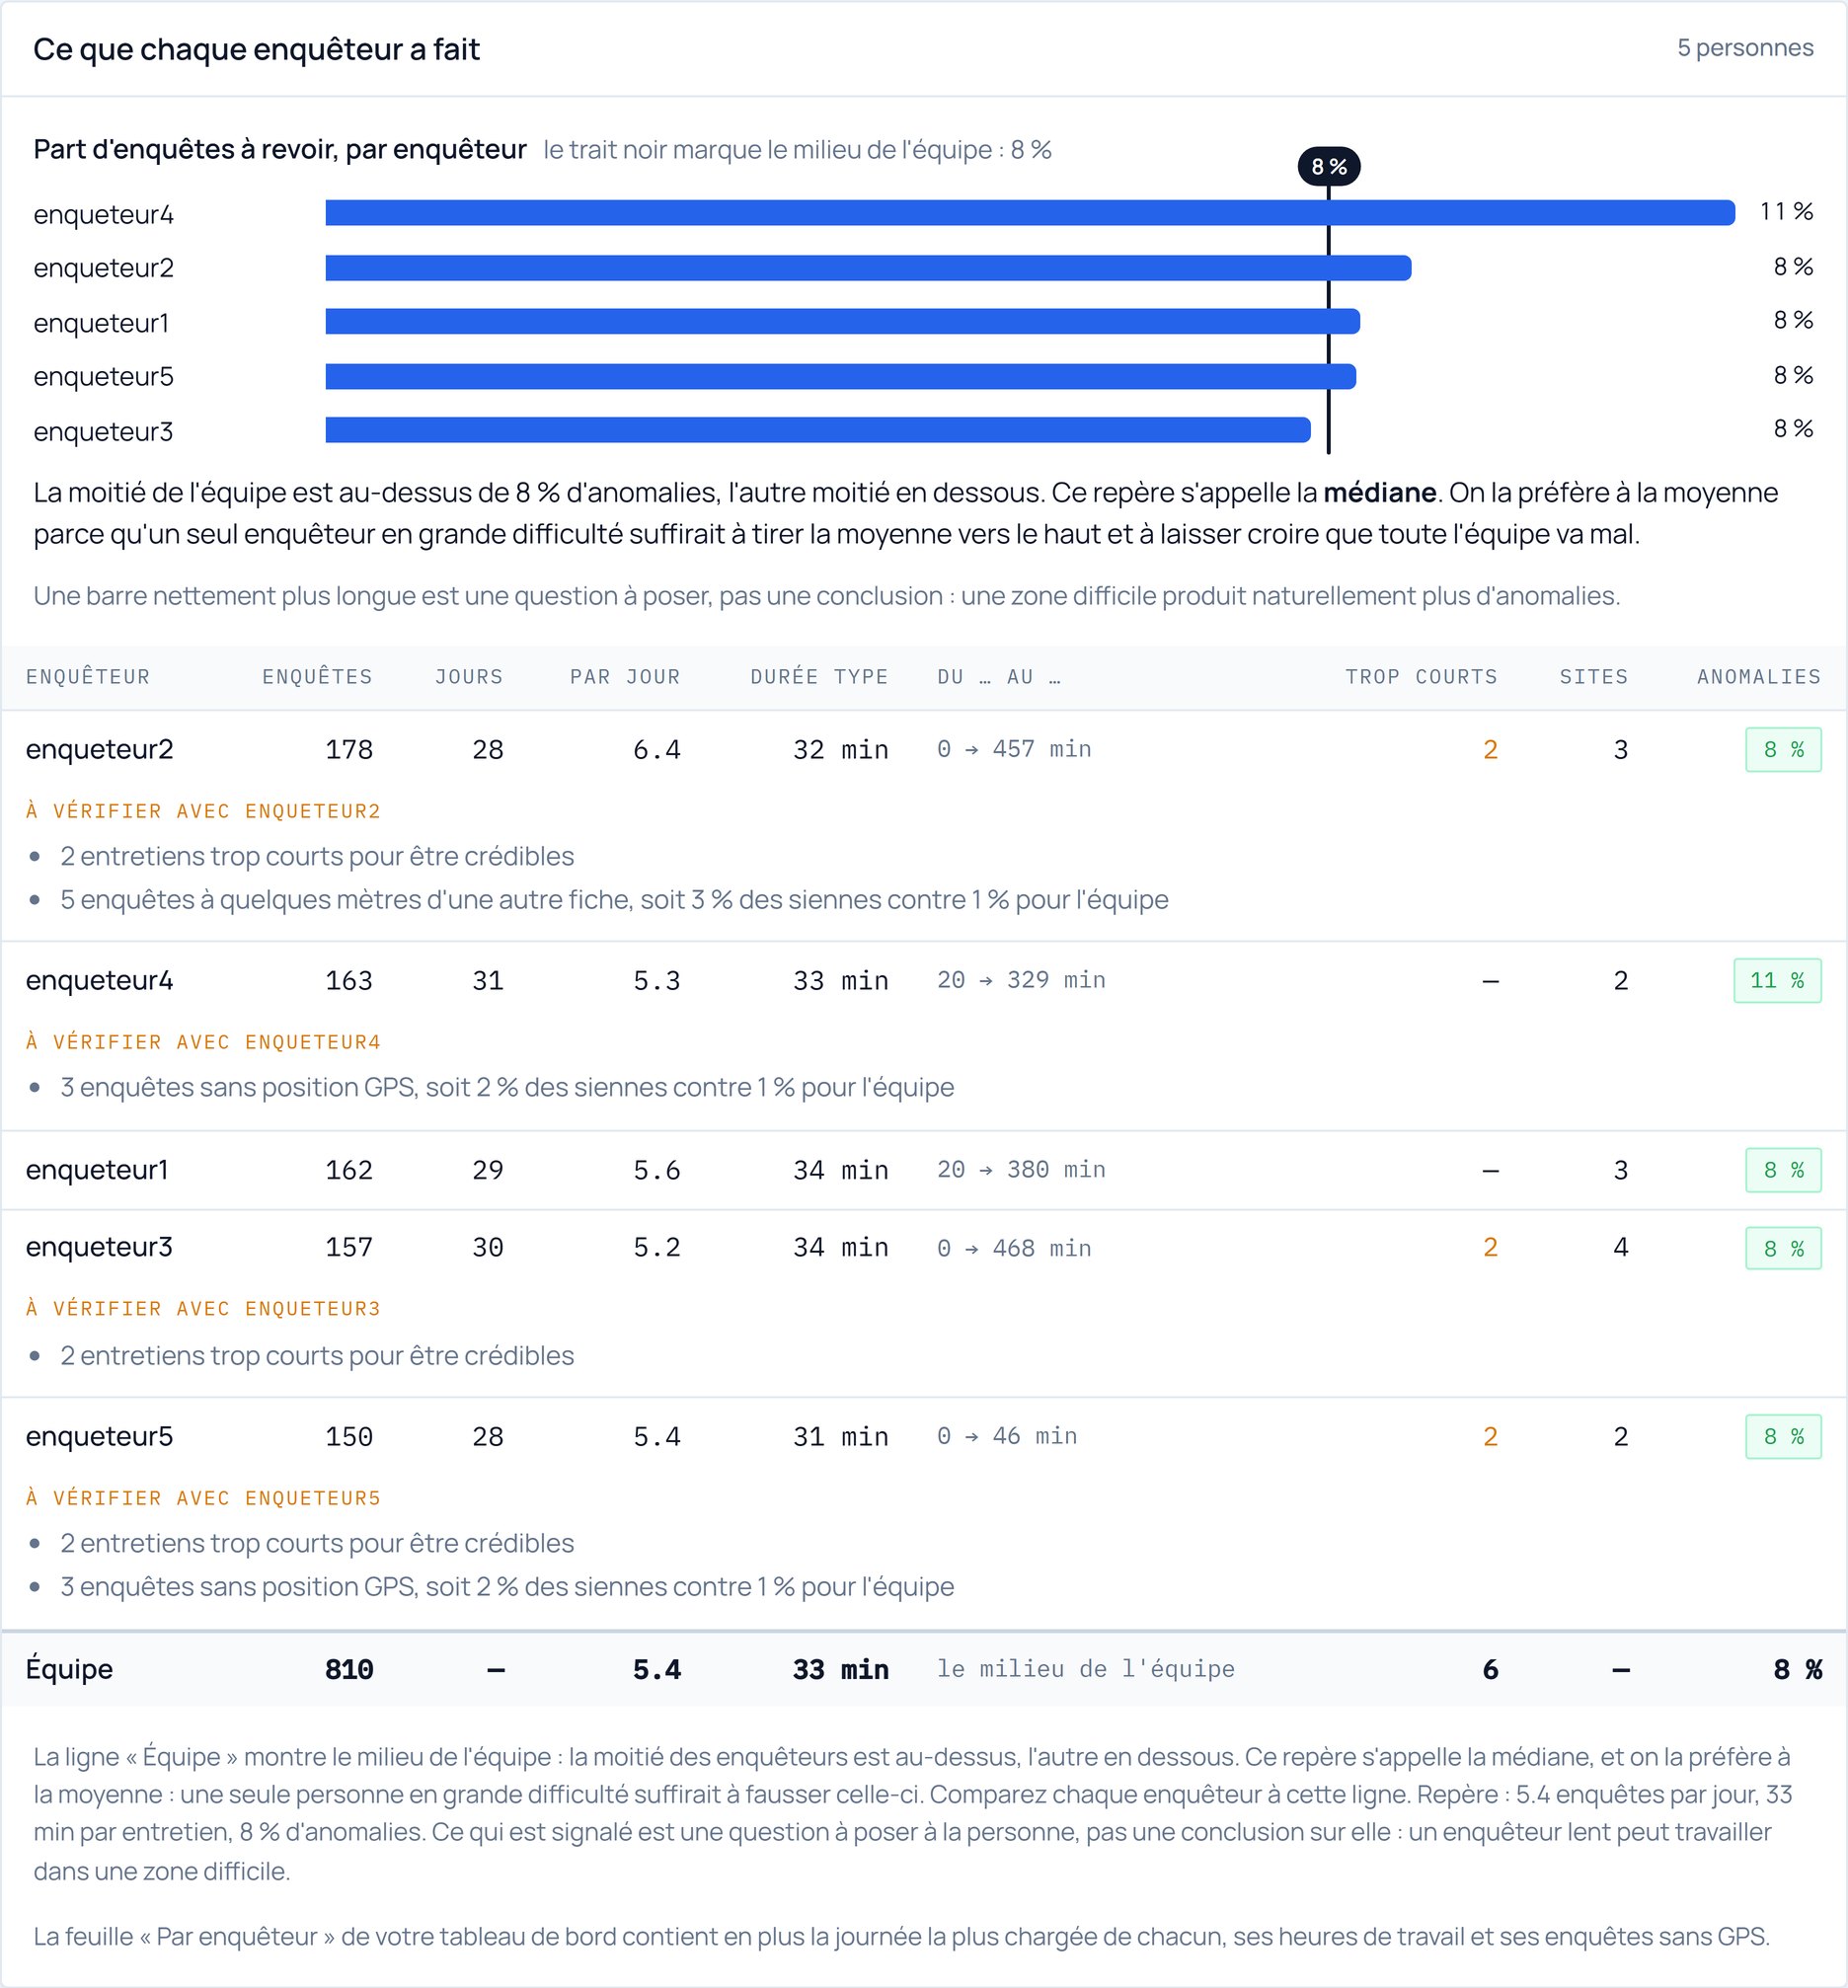
Task: Click the DURÉE TYPE column header
Action: tap(819, 677)
